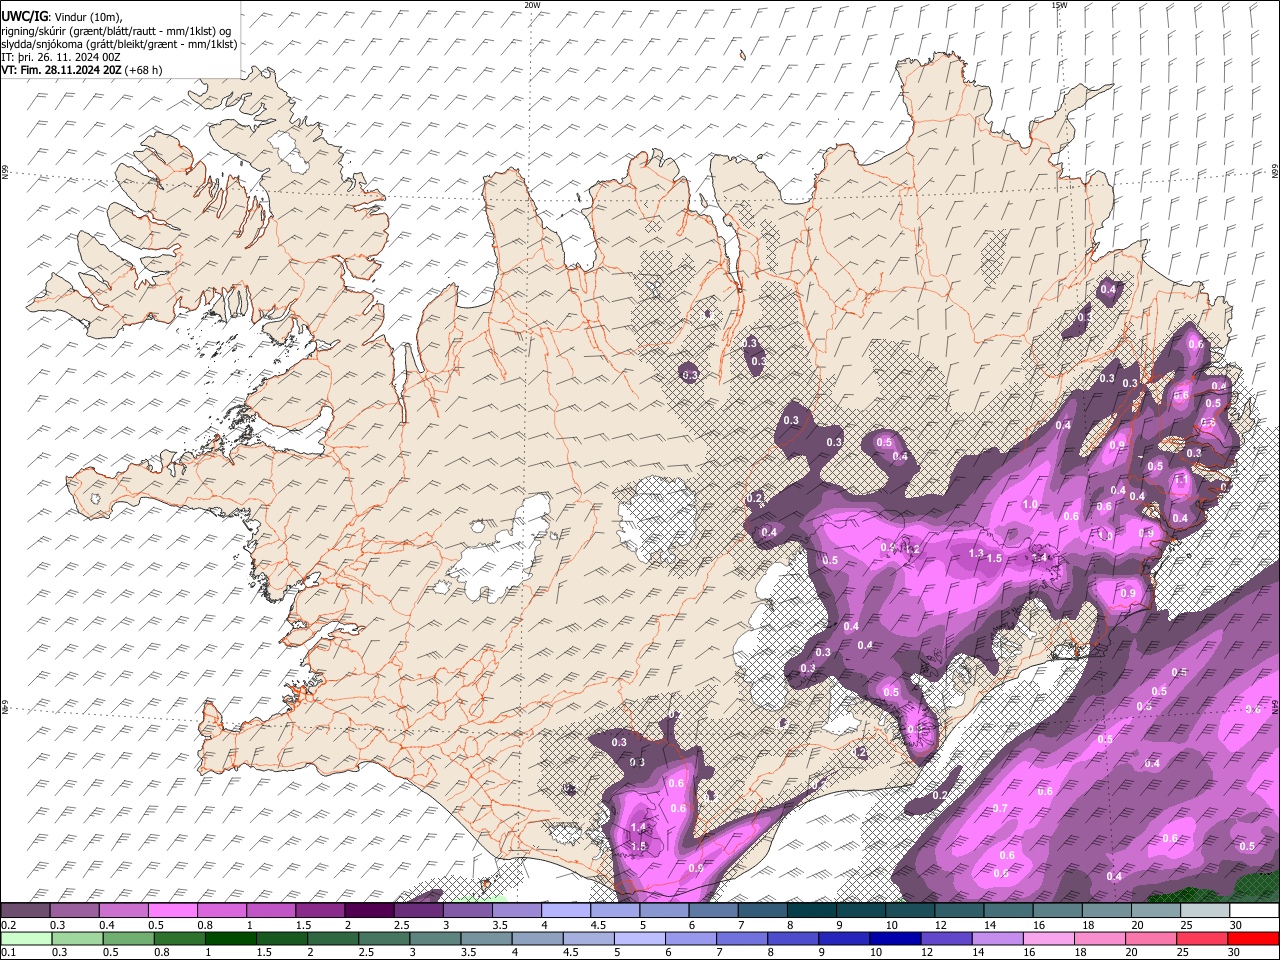The image size is (1280, 960).
Task: Click the '0.1' label under the bottom legend row
Action: point(7,953)
